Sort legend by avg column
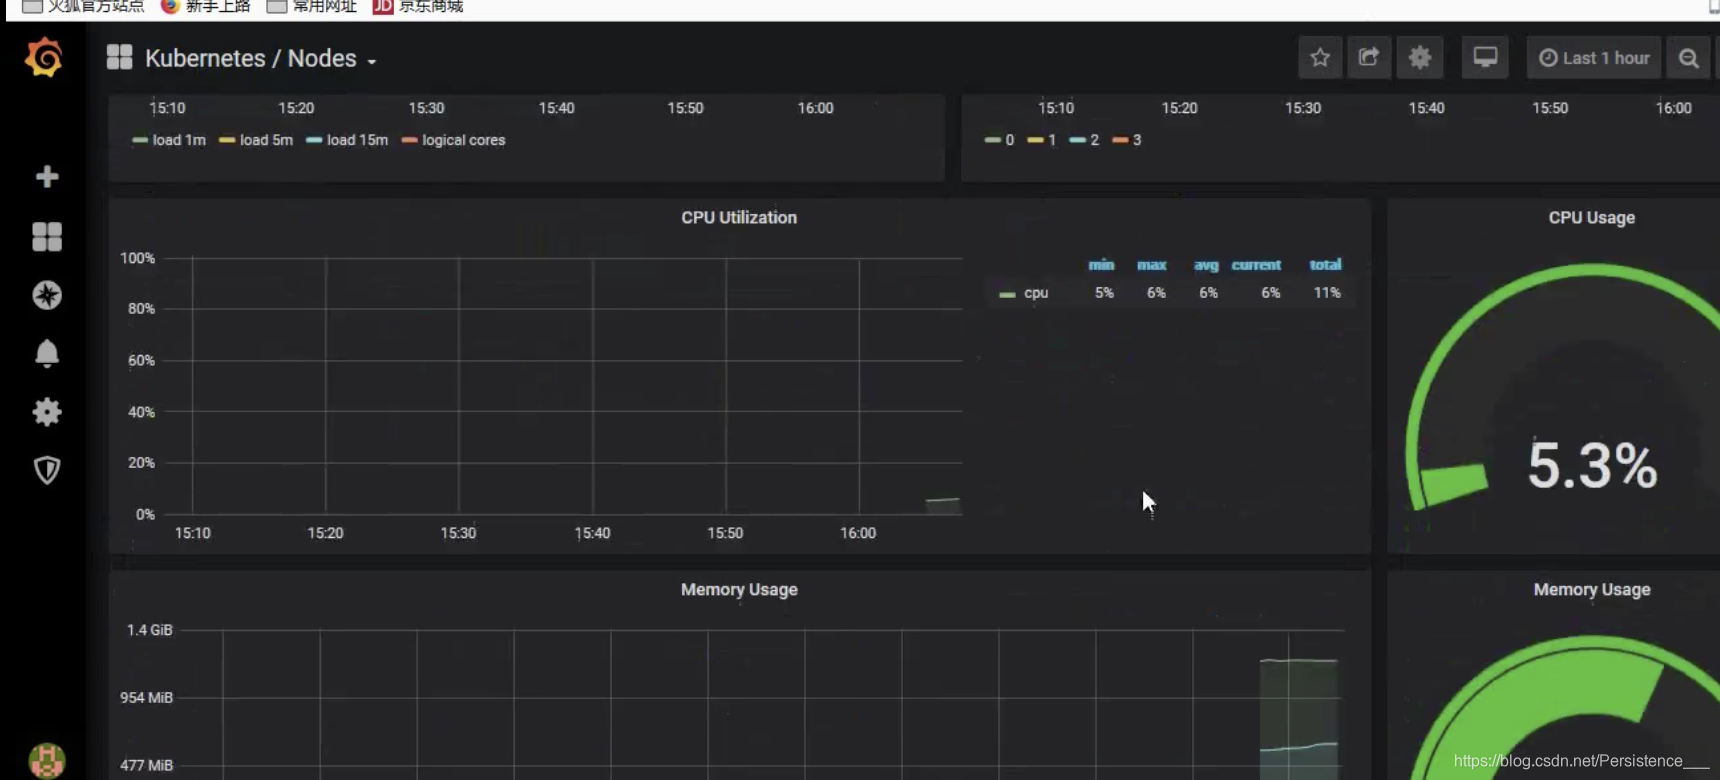This screenshot has width=1720, height=780. click(x=1206, y=265)
